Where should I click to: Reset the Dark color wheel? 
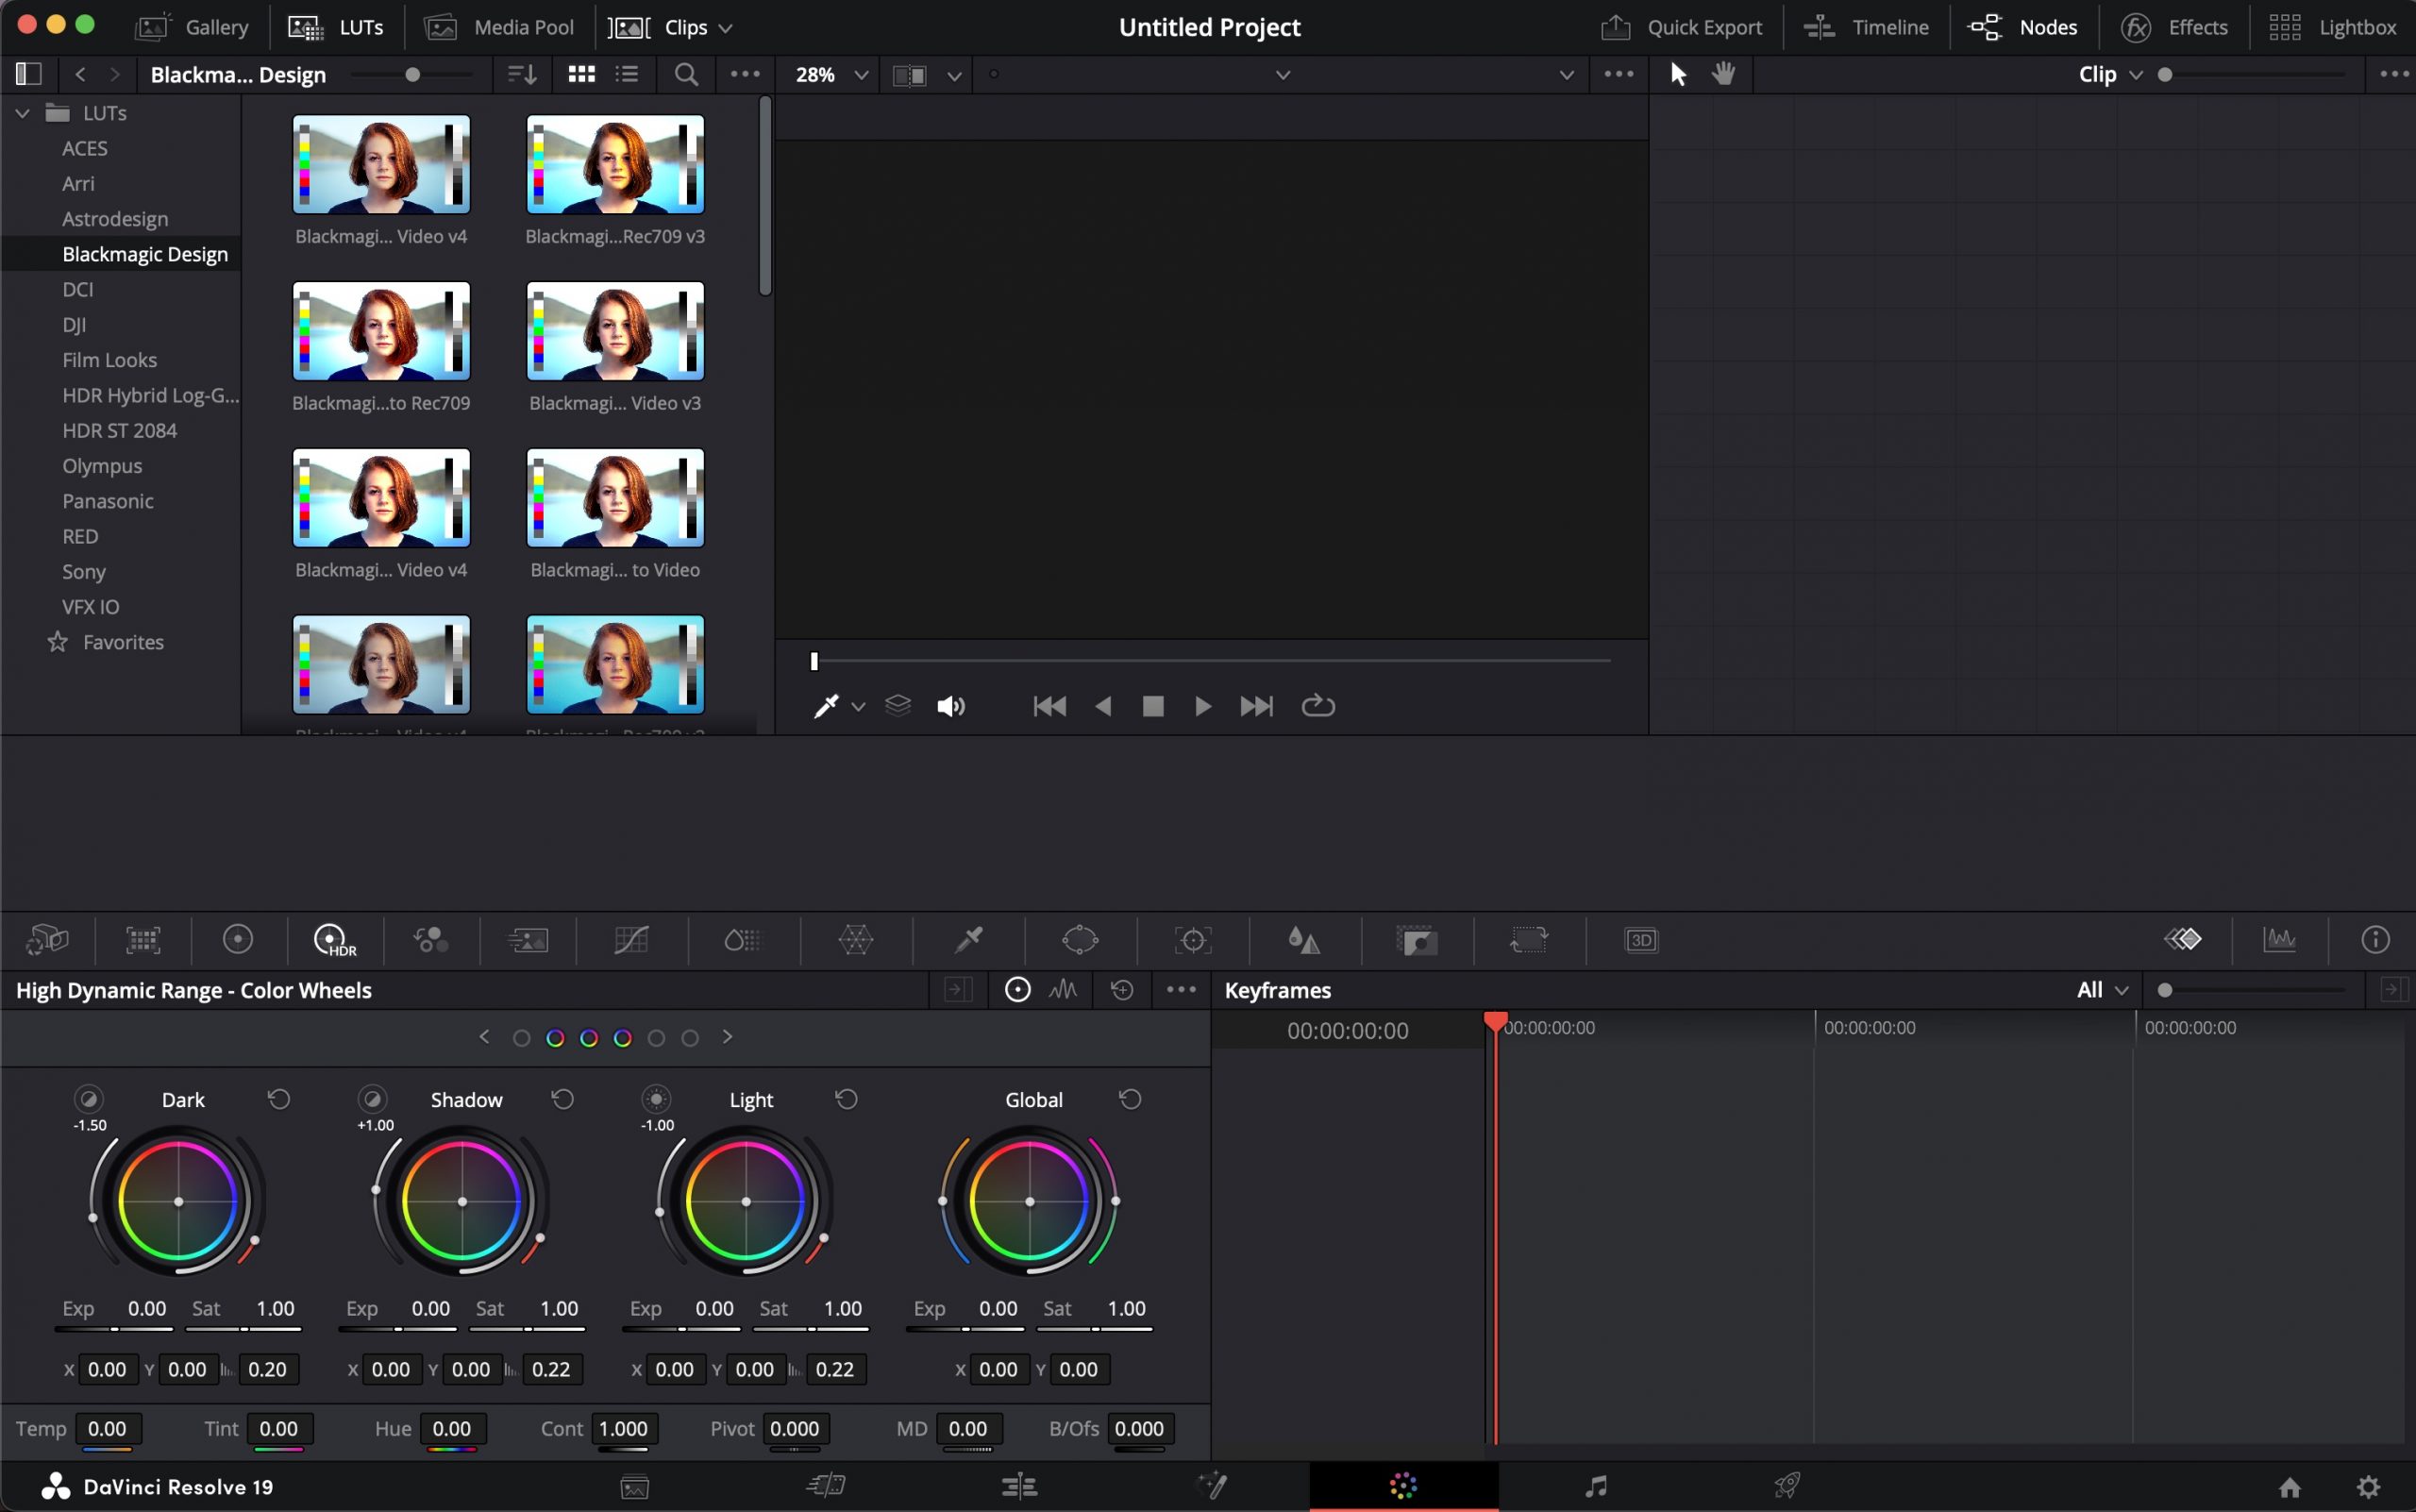click(x=279, y=1099)
